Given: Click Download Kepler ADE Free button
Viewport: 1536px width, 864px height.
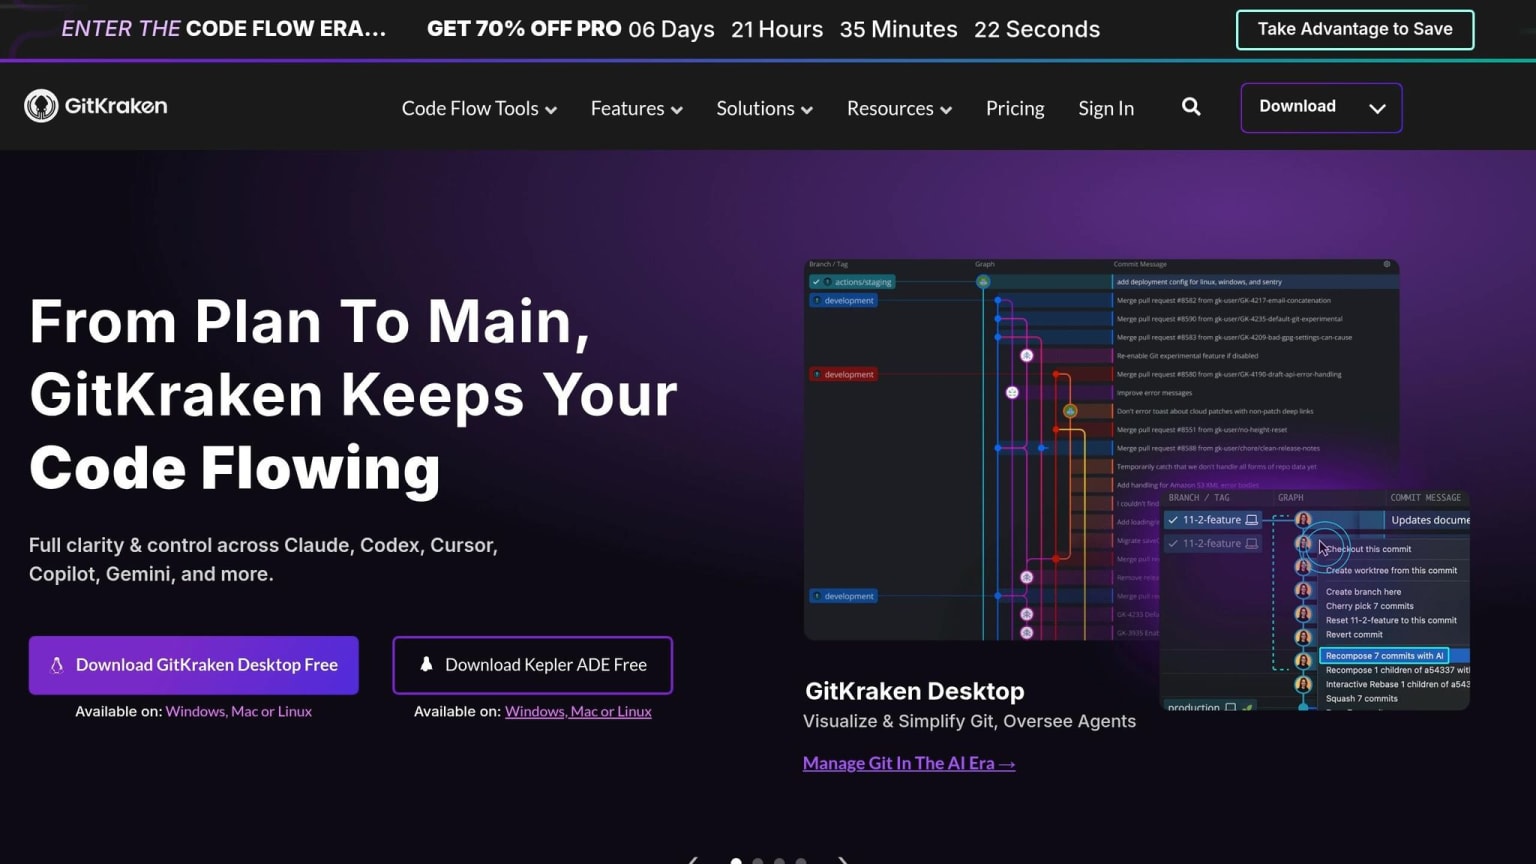Looking at the screenshot, I should [x=532, y=665].
